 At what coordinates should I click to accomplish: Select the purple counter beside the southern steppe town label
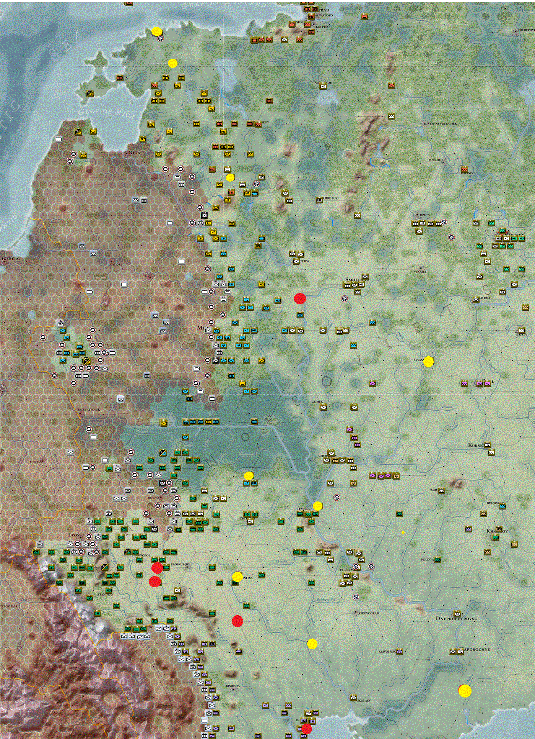400,652
